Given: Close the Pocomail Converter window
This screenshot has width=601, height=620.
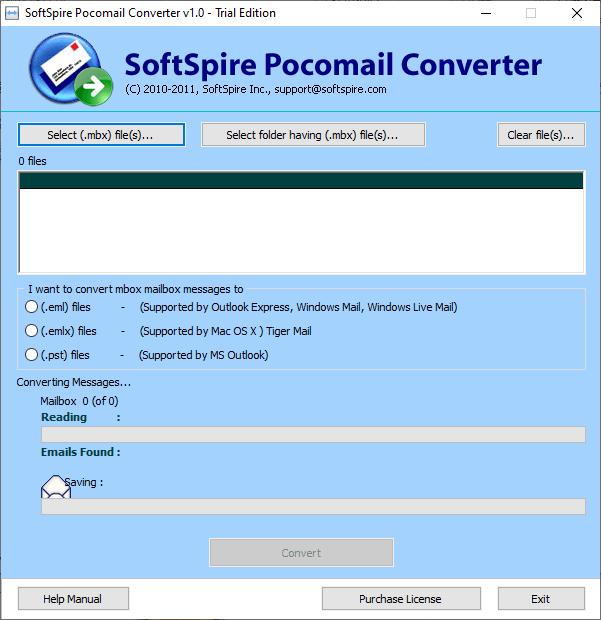Looking at the screenshot, I should [577, 13].
